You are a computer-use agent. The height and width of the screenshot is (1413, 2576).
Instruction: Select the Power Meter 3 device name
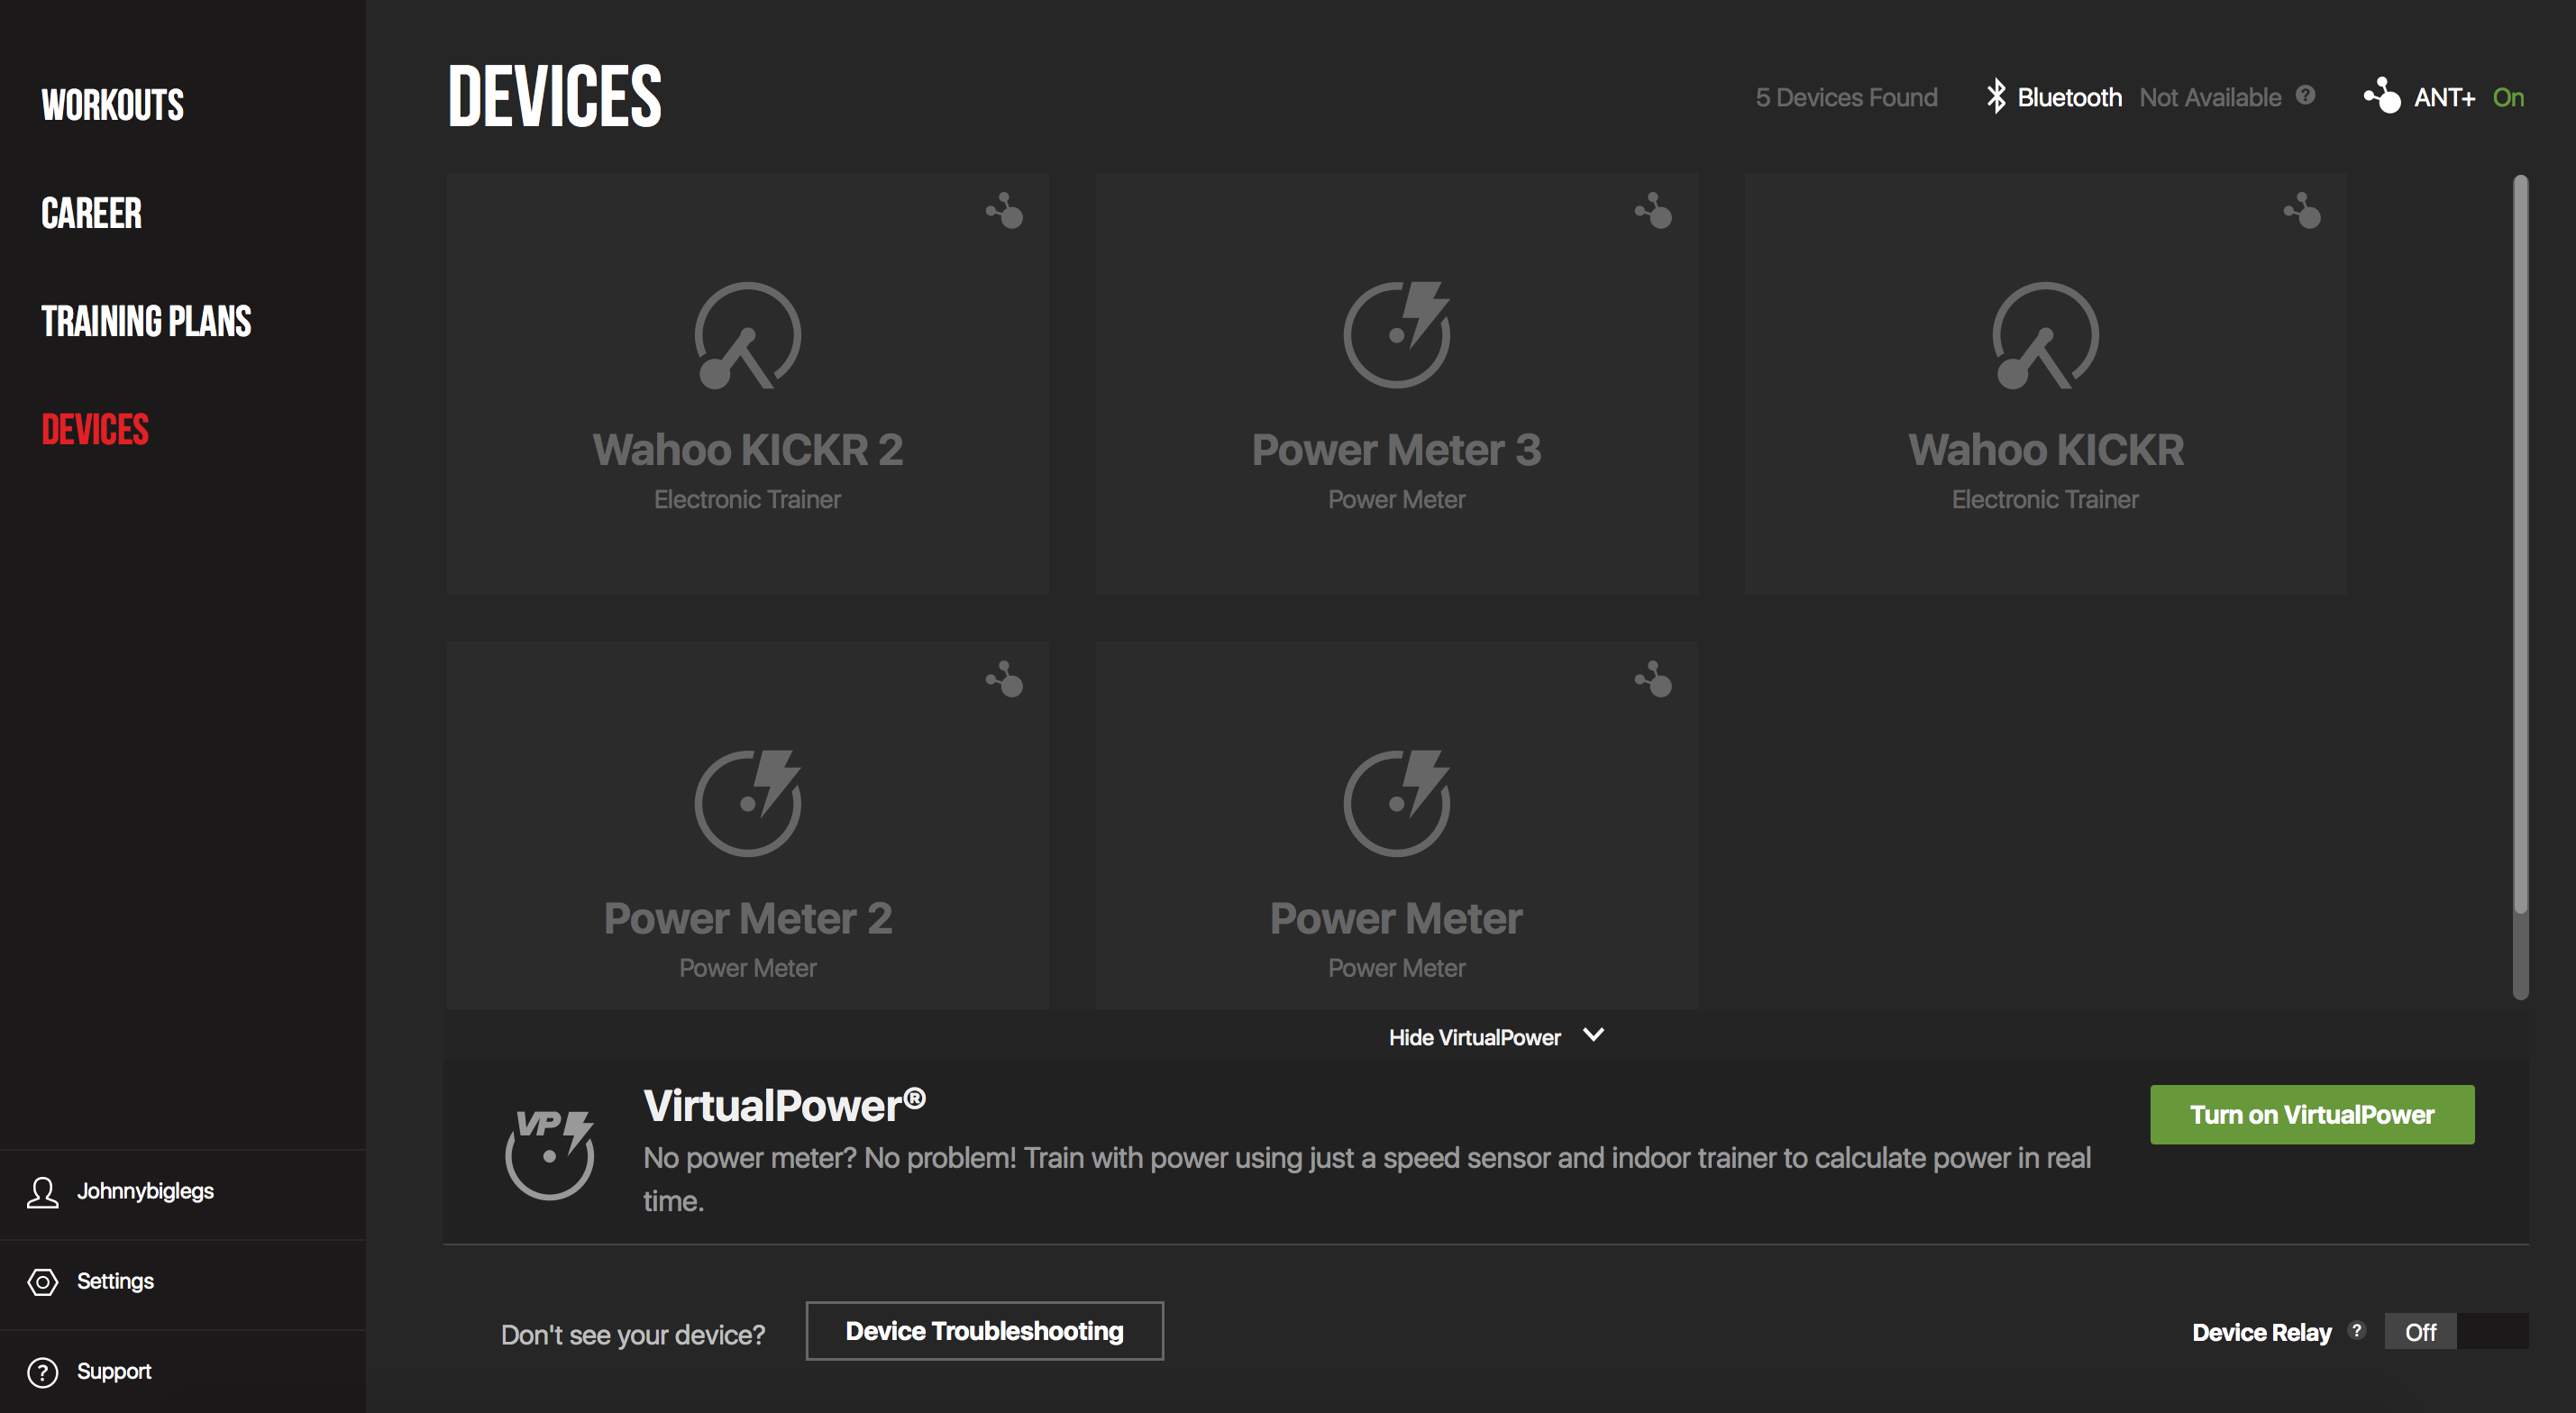coord(1397,450)
